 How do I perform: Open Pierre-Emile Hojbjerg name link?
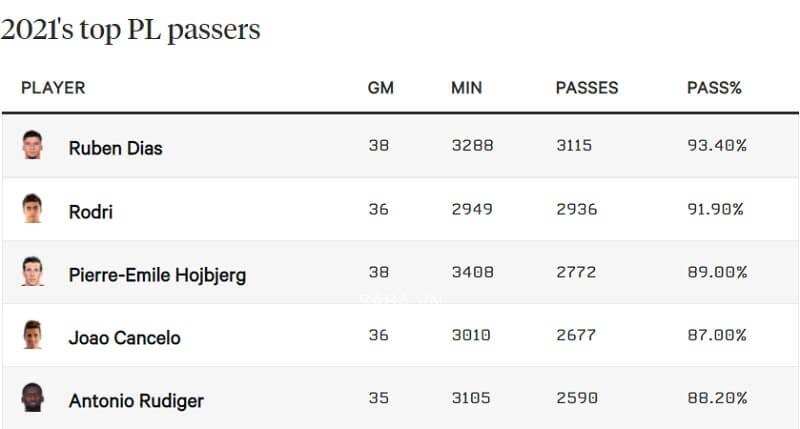(157, 274)
